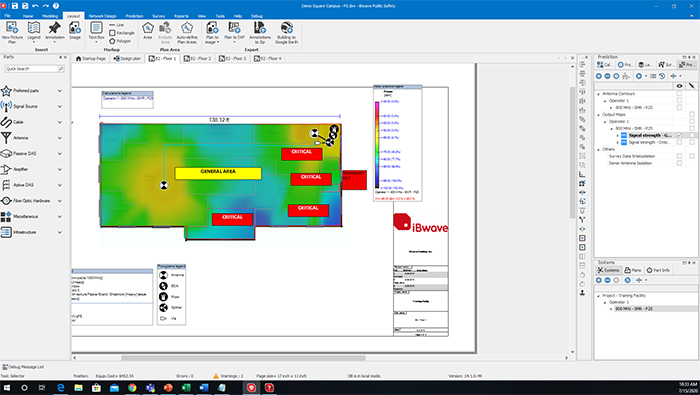Click Annotations to Zip icon
This screenshot has height=395, width=700.
pyautogui.click(x=260, y=28)
